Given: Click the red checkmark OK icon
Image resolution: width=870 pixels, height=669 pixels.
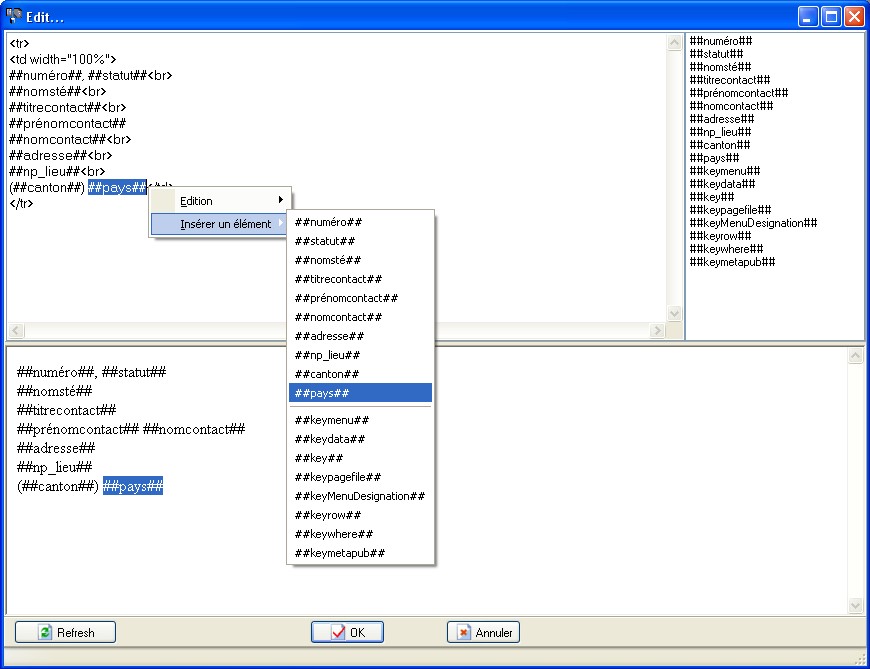Looking at the screenshot, I should [x=338, y=632].
